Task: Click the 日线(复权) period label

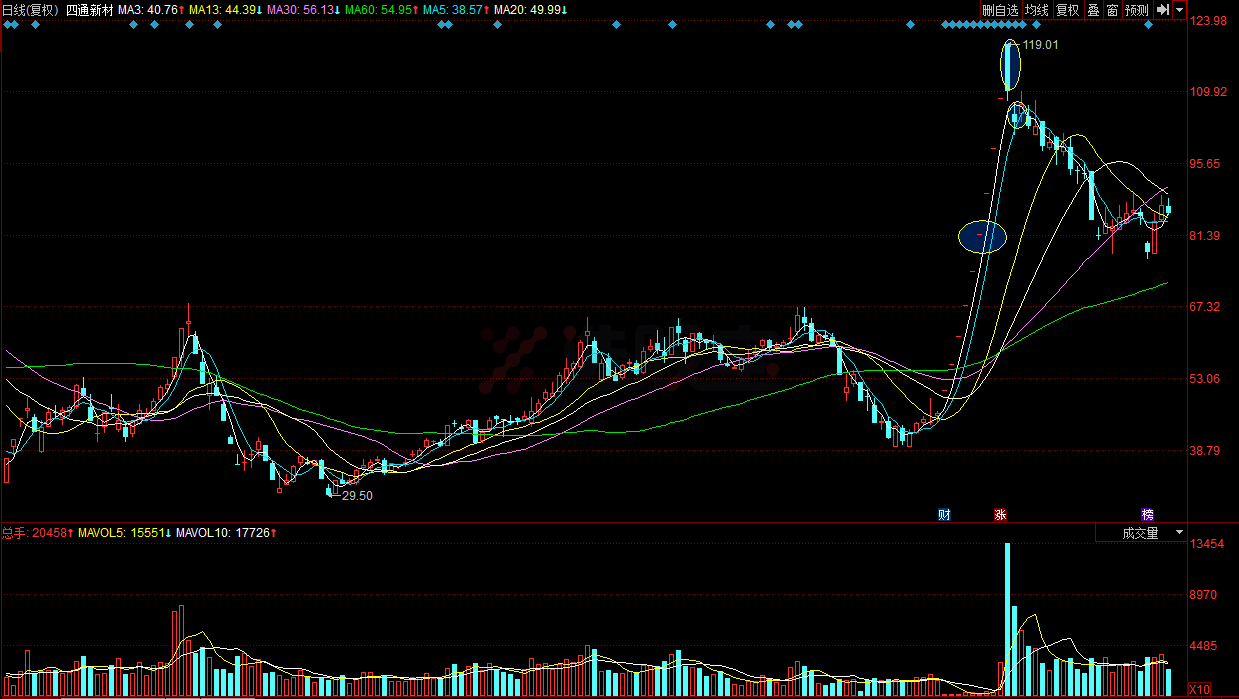Action: [30, 10]
